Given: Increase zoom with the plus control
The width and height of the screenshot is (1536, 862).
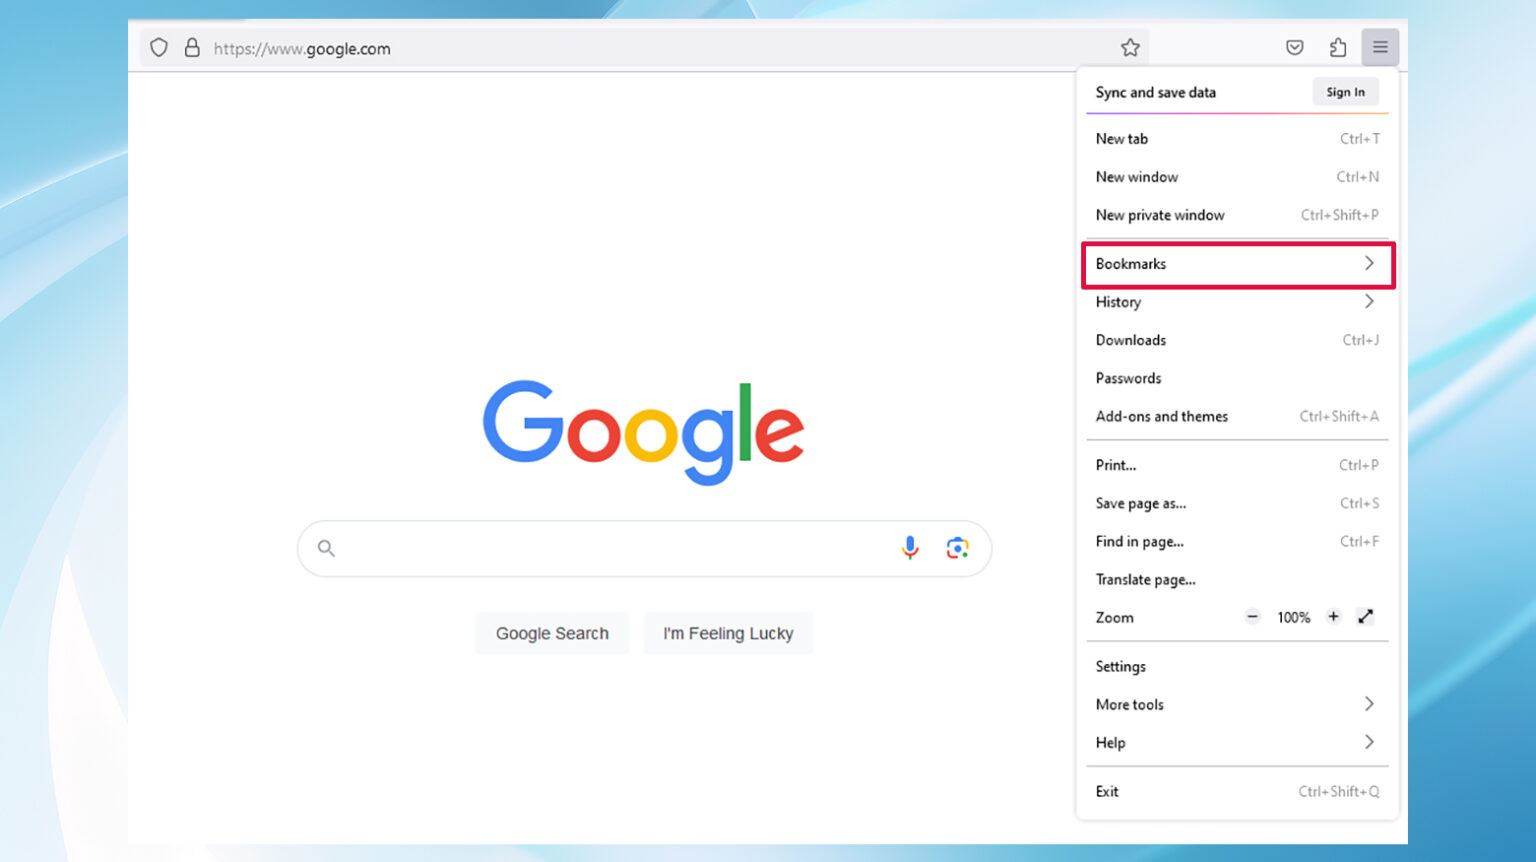Looking at the screenshot, I should tap(1333, 617).
